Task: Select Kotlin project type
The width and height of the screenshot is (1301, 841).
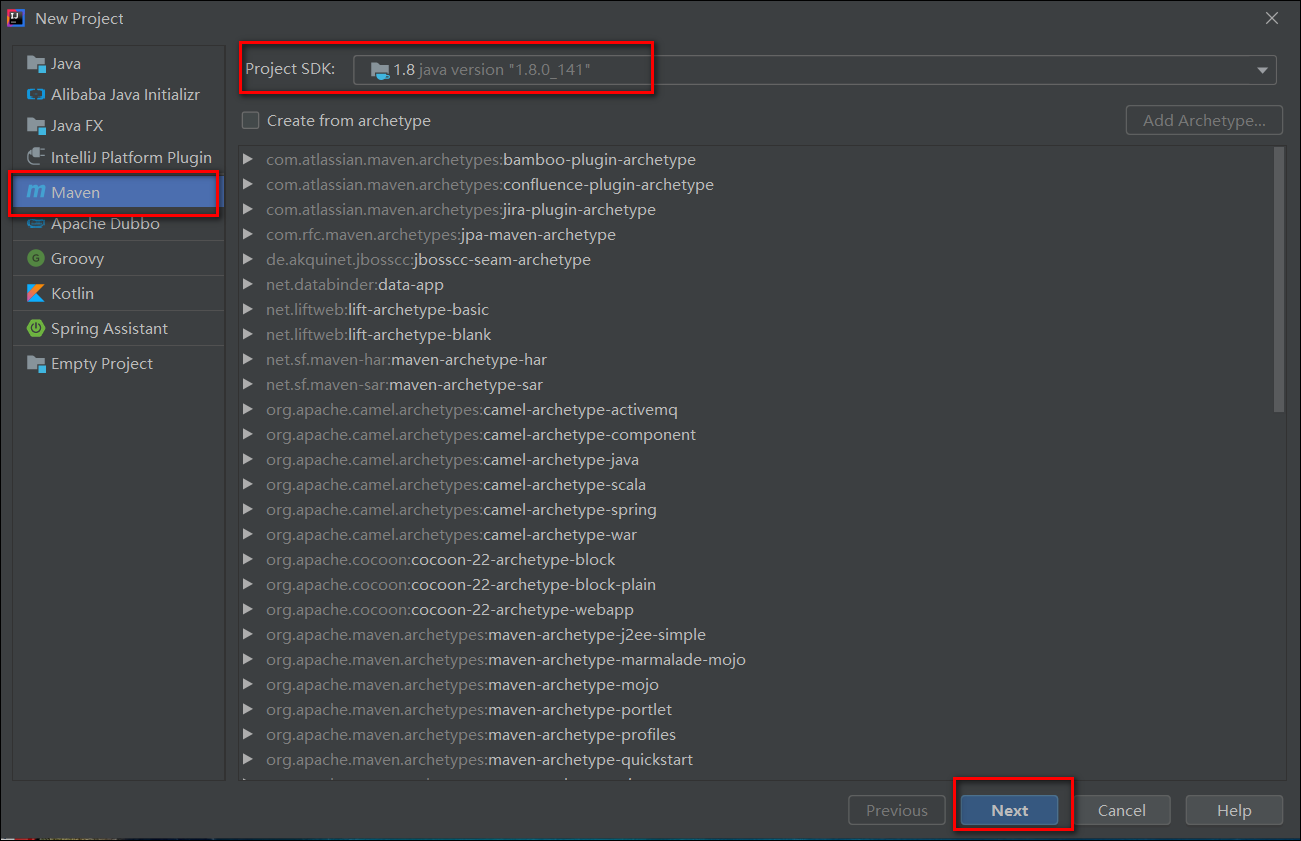Action: tap(119, 293)
